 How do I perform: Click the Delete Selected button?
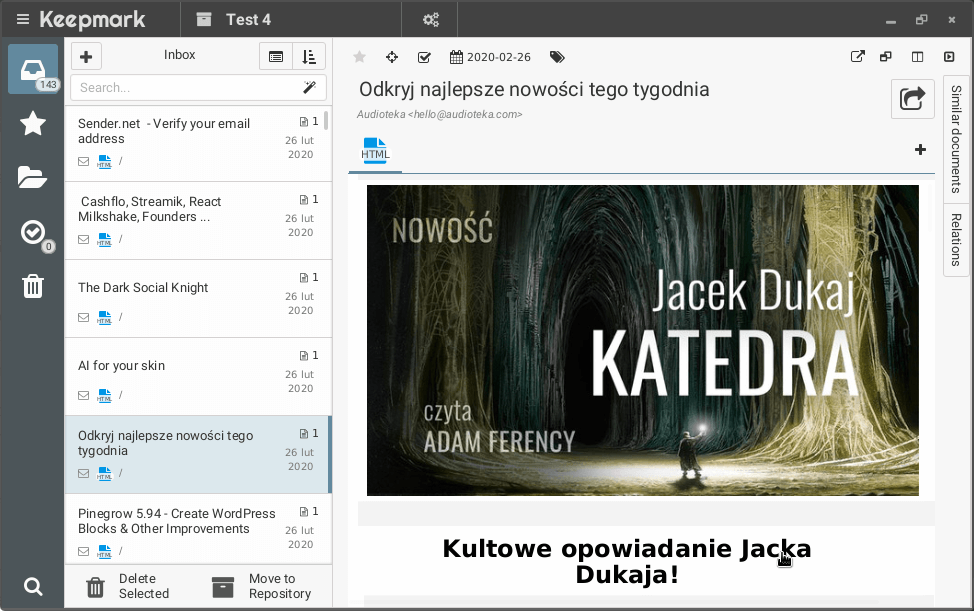pyautogui.click(x=128, y=586)
